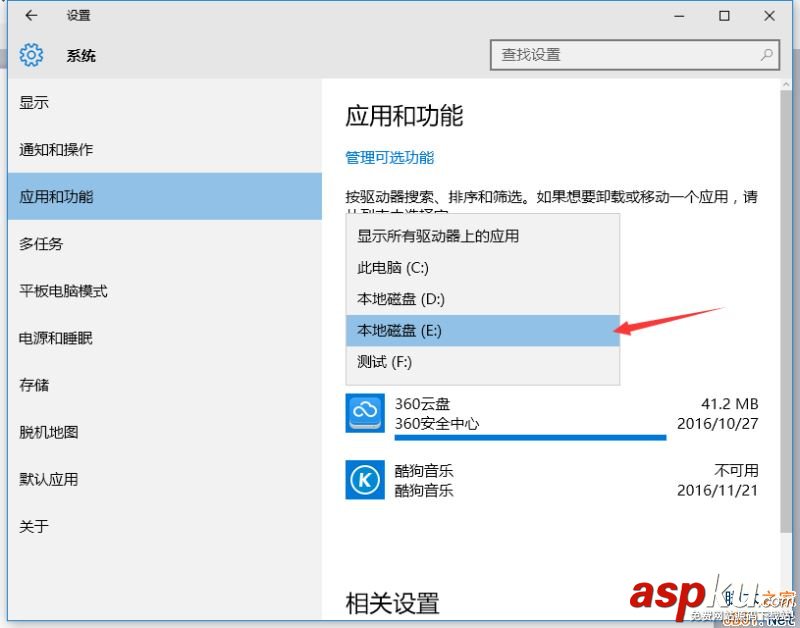Click the 360云盘 app icon
The width and height of the screenshot is (800, 628).
coord(364,412)
